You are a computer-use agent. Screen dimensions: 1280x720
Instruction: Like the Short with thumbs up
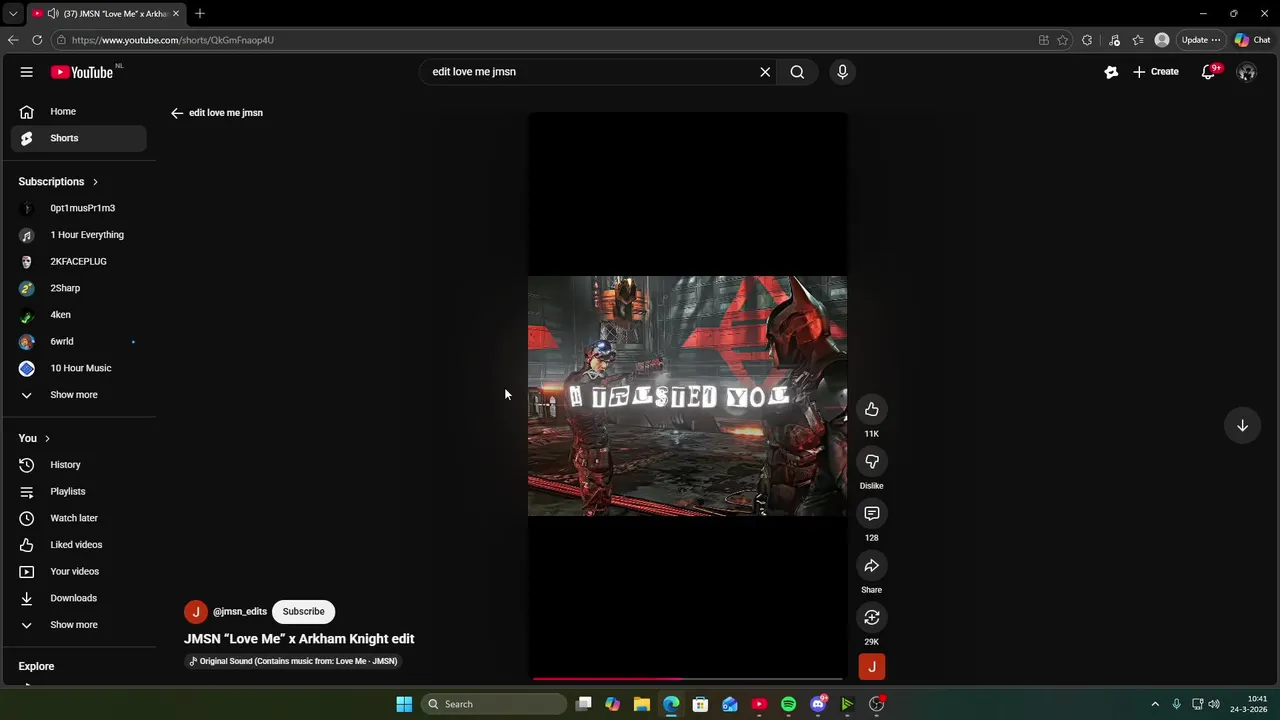tap(872, 409)
